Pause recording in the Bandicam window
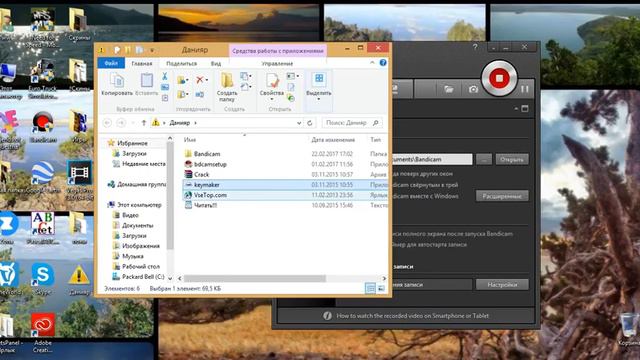This screenshot has height=360, width=640. coord(525,89)
